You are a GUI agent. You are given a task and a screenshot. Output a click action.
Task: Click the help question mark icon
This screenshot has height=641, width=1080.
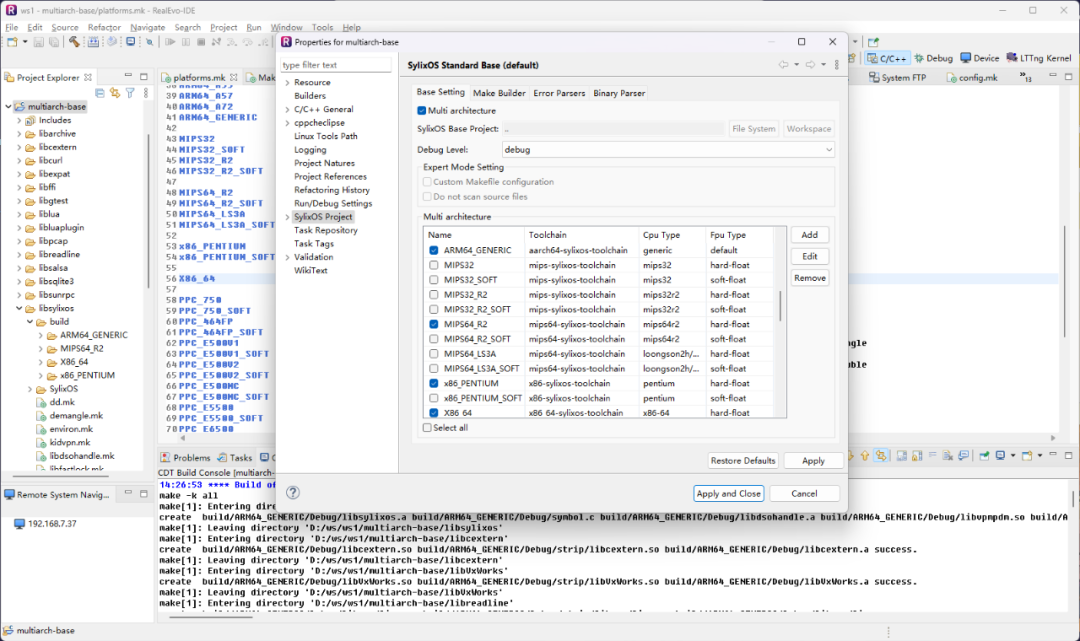tap(293, 493)
